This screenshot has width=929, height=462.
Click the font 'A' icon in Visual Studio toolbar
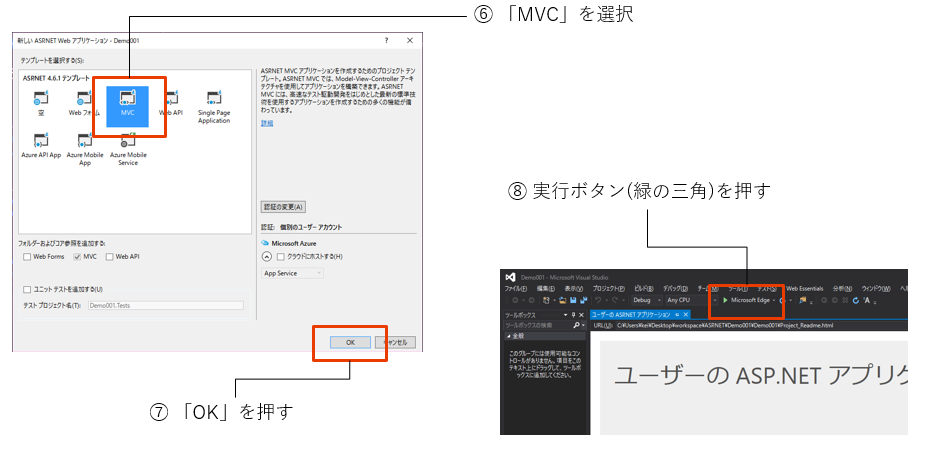pyautogui.click(x=867, y=300)
